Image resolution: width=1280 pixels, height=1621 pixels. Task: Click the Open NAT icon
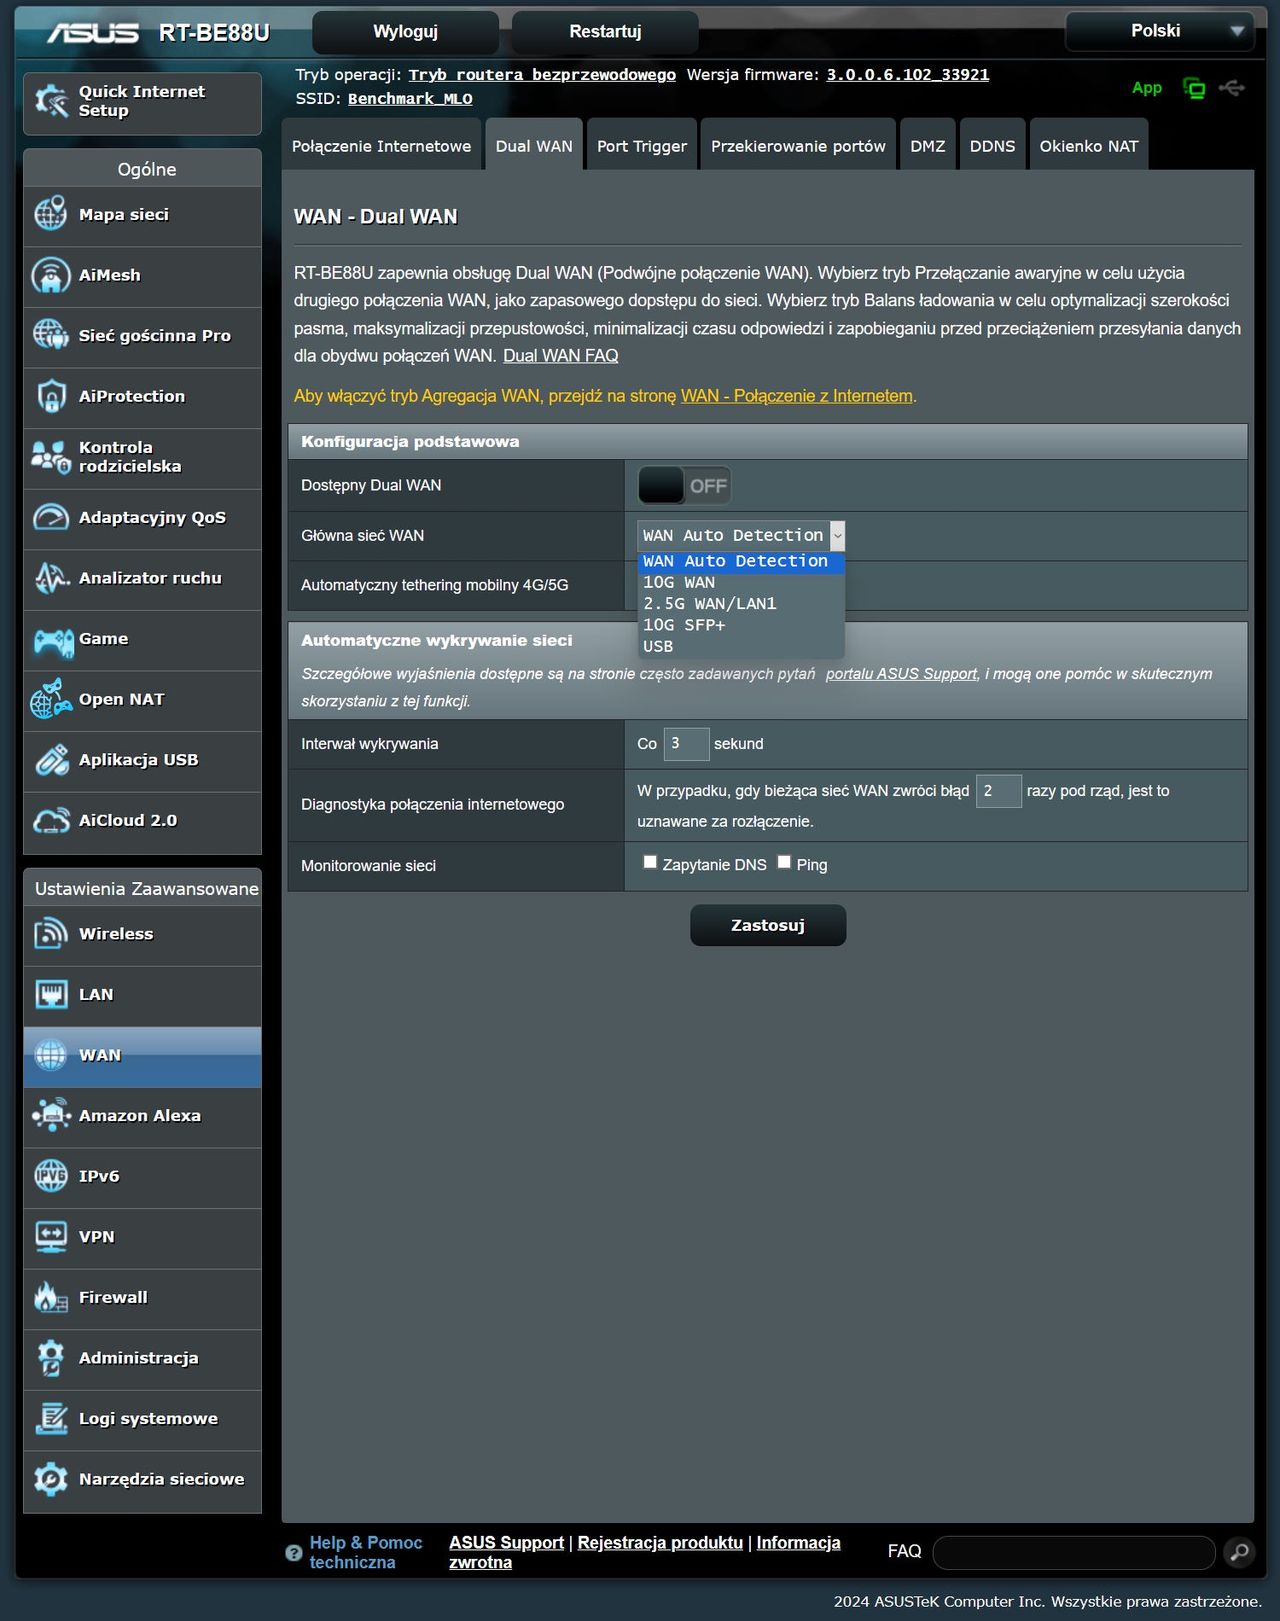[x=51, y=700]
